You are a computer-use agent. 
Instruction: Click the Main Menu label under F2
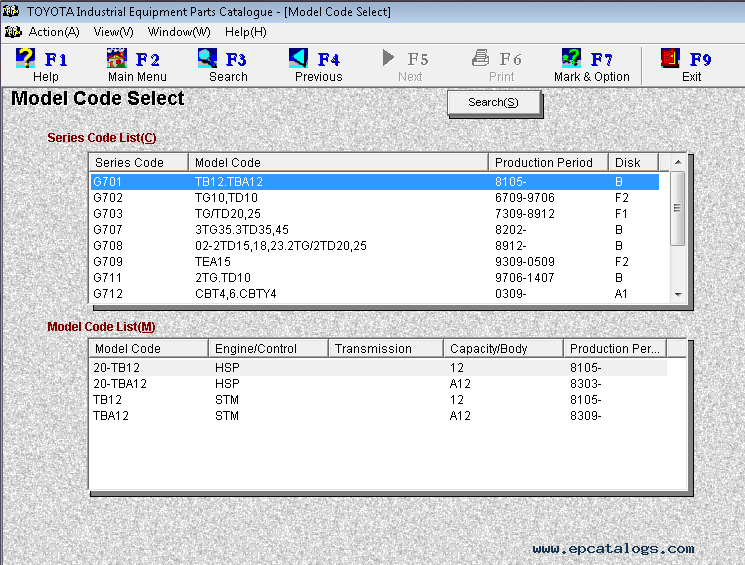pyautogui.click(x=137, y=77)
